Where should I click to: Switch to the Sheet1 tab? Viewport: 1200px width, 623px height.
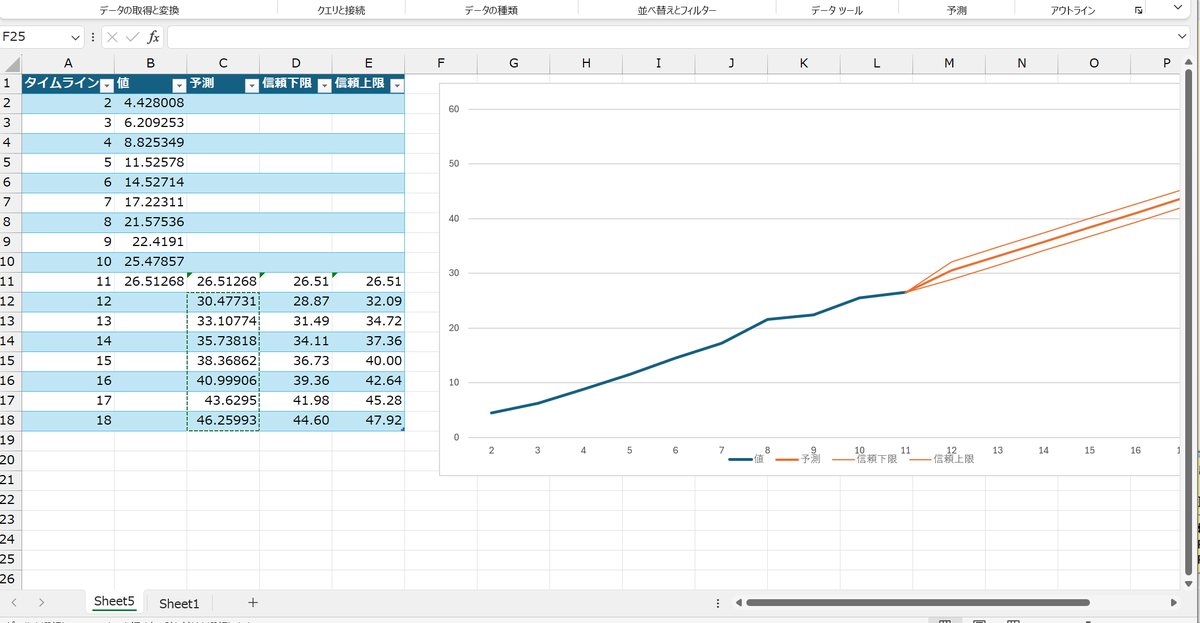click(x=179, y=603)
